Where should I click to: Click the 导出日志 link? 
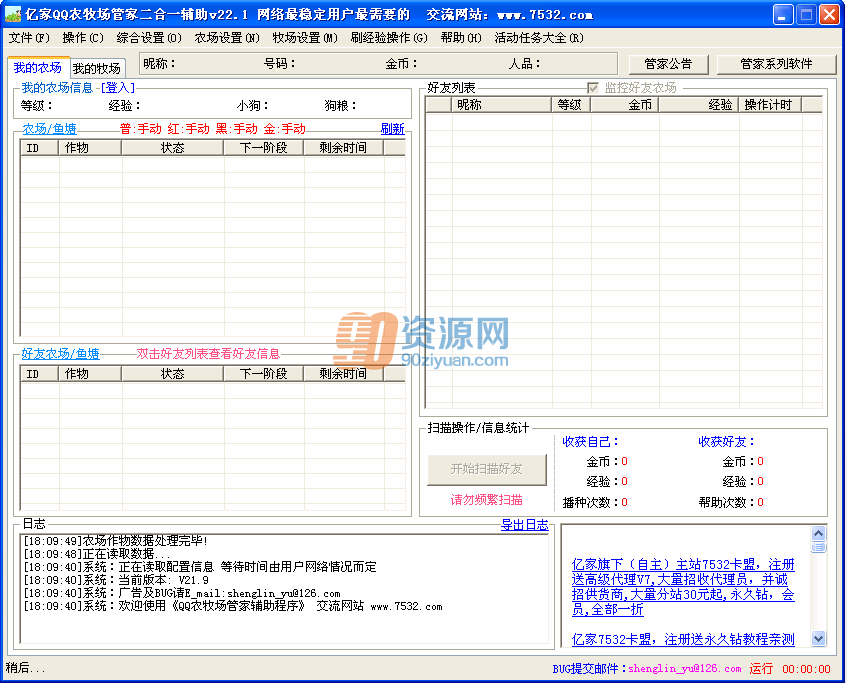click(525, 525)
